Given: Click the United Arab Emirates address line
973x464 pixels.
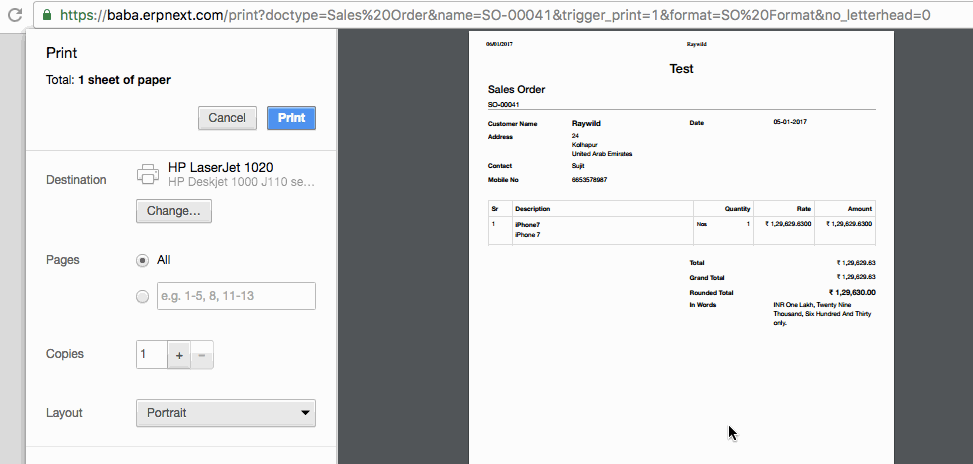Looking at the screenshot, I should click(x=602, y=154).
